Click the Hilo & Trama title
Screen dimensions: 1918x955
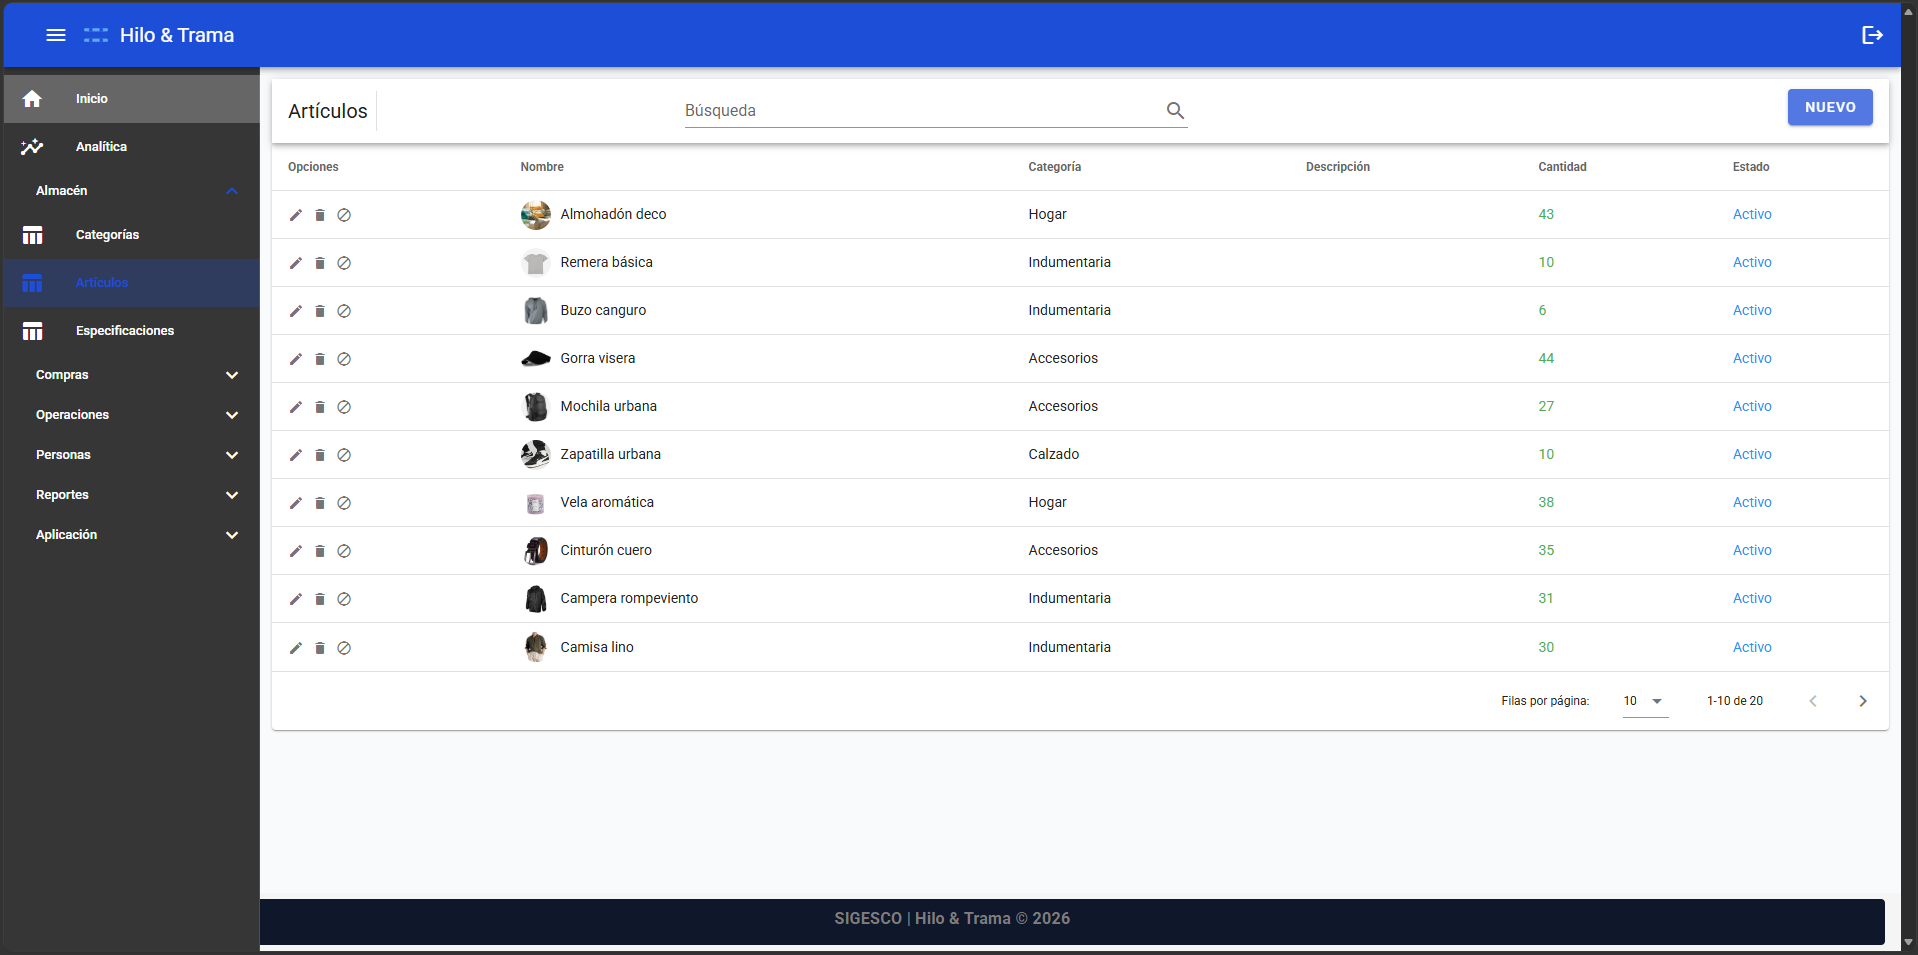[x=177, y=35]
